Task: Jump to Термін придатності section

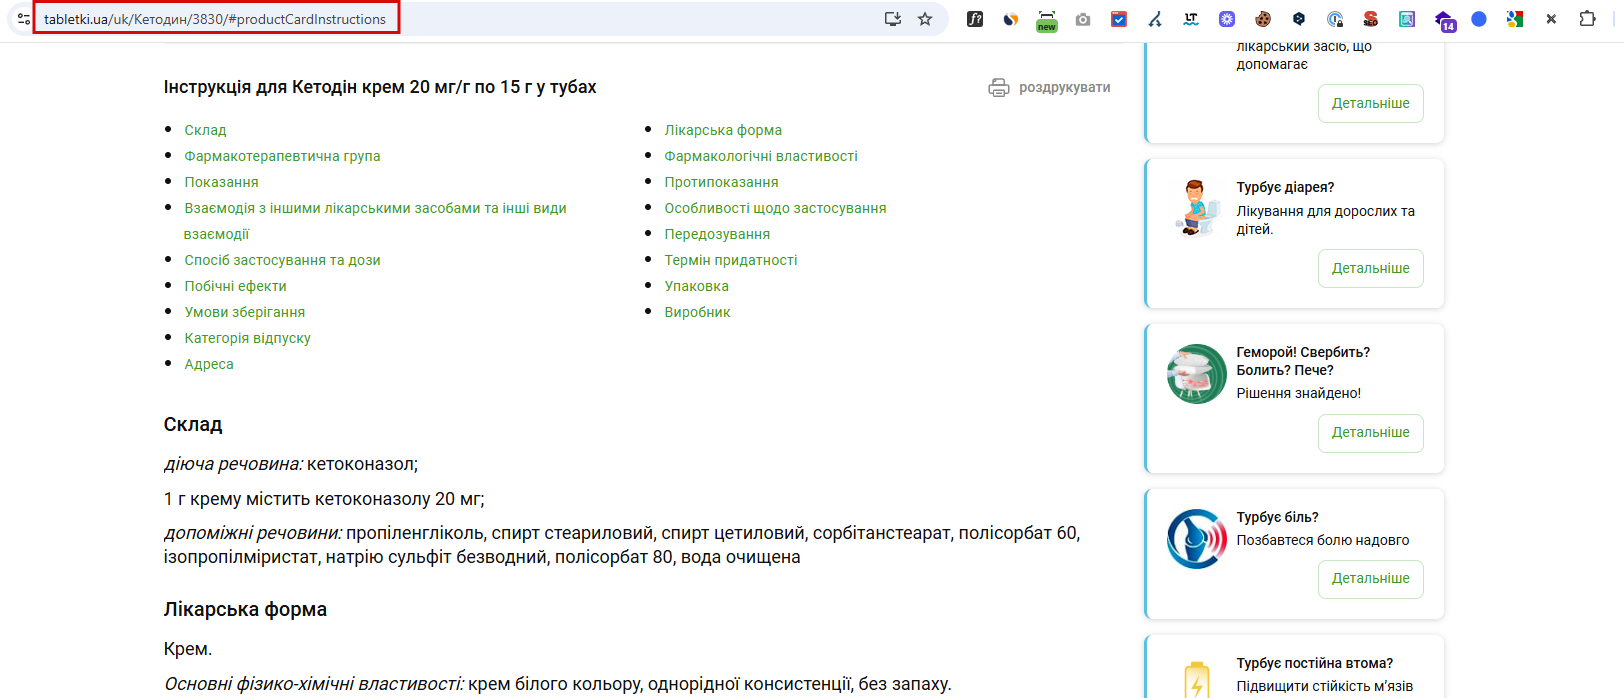Action: [x=731, y=260]
